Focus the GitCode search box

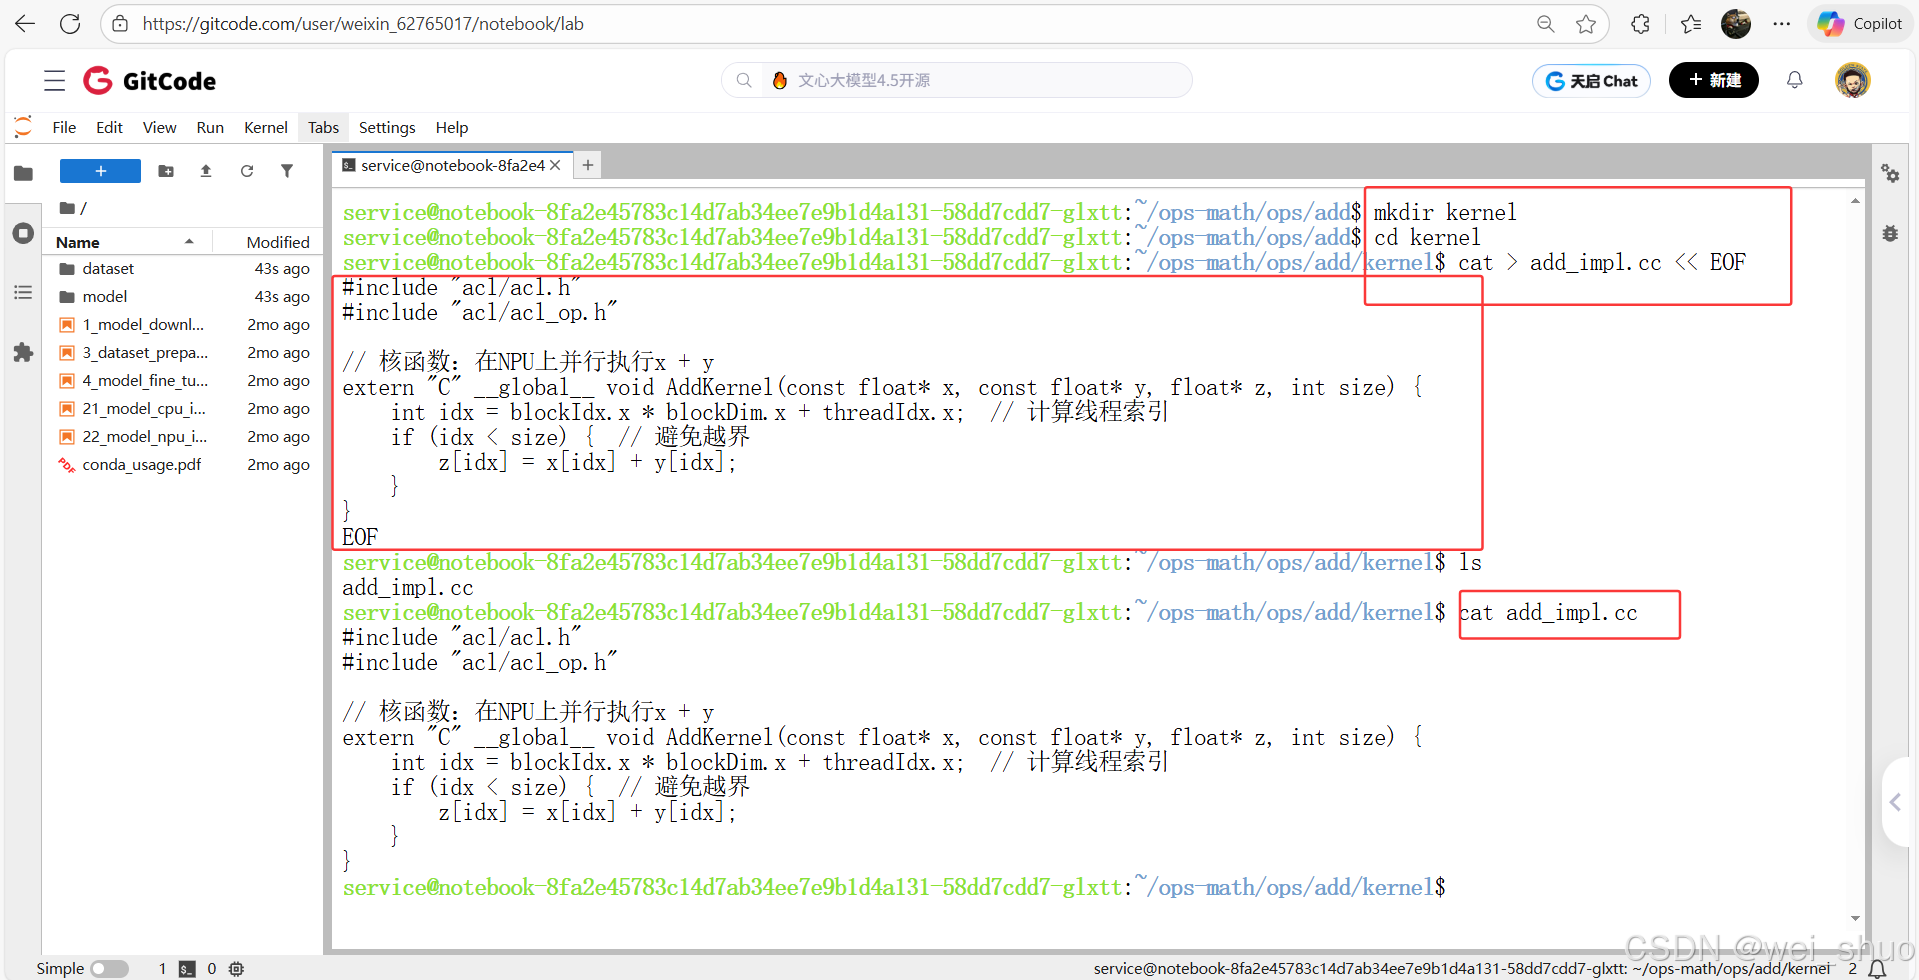click(957, 80)
